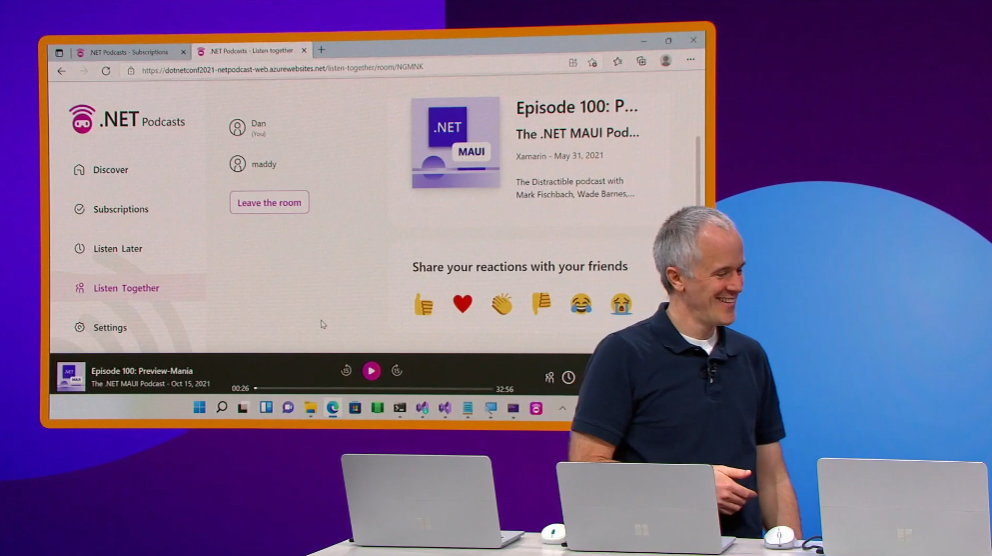The width and height of the screenshot is (992, 556).
Task: Click the player bar episode thumbnail
Action: pos(71,376)
